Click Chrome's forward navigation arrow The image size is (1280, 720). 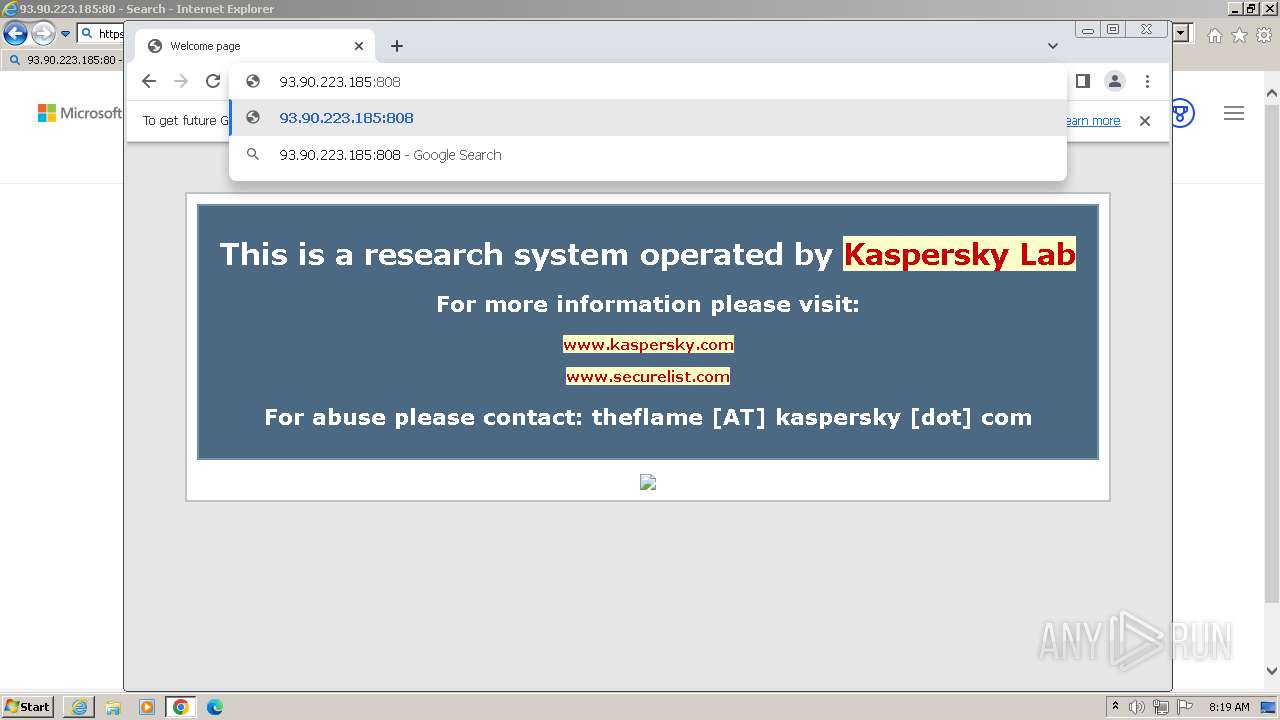click(181, 82)
